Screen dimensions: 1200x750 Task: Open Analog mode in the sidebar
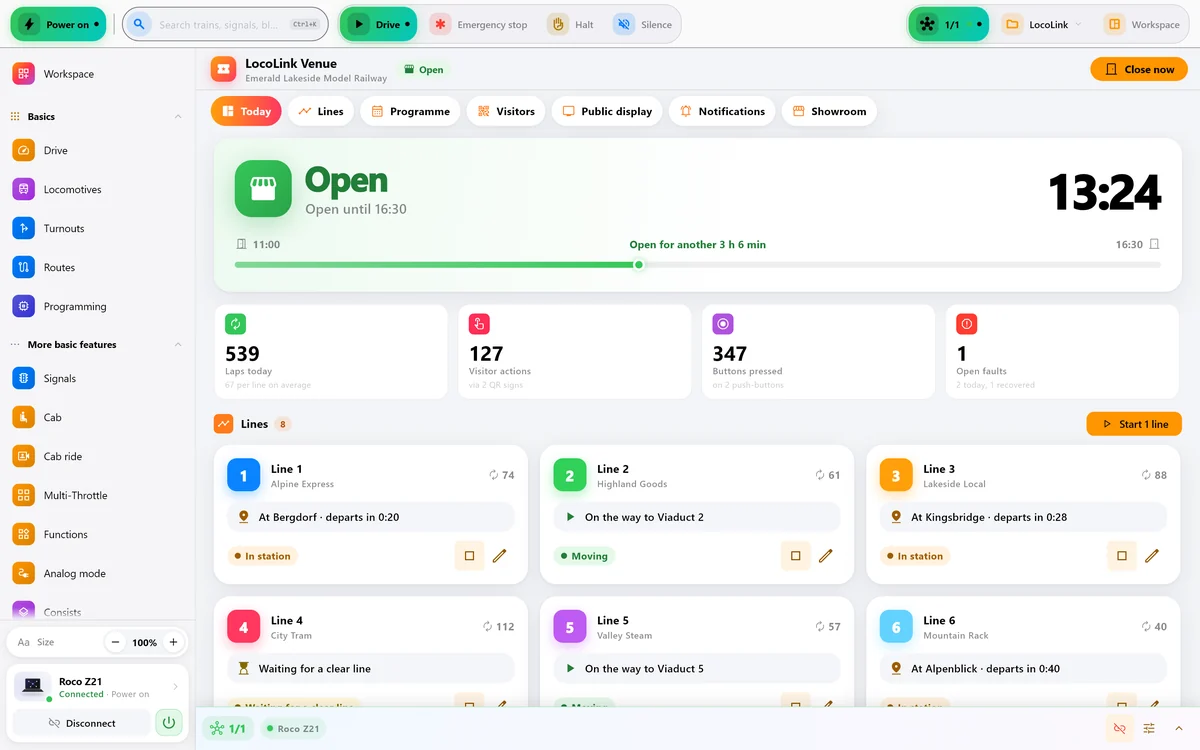[97, 573]
